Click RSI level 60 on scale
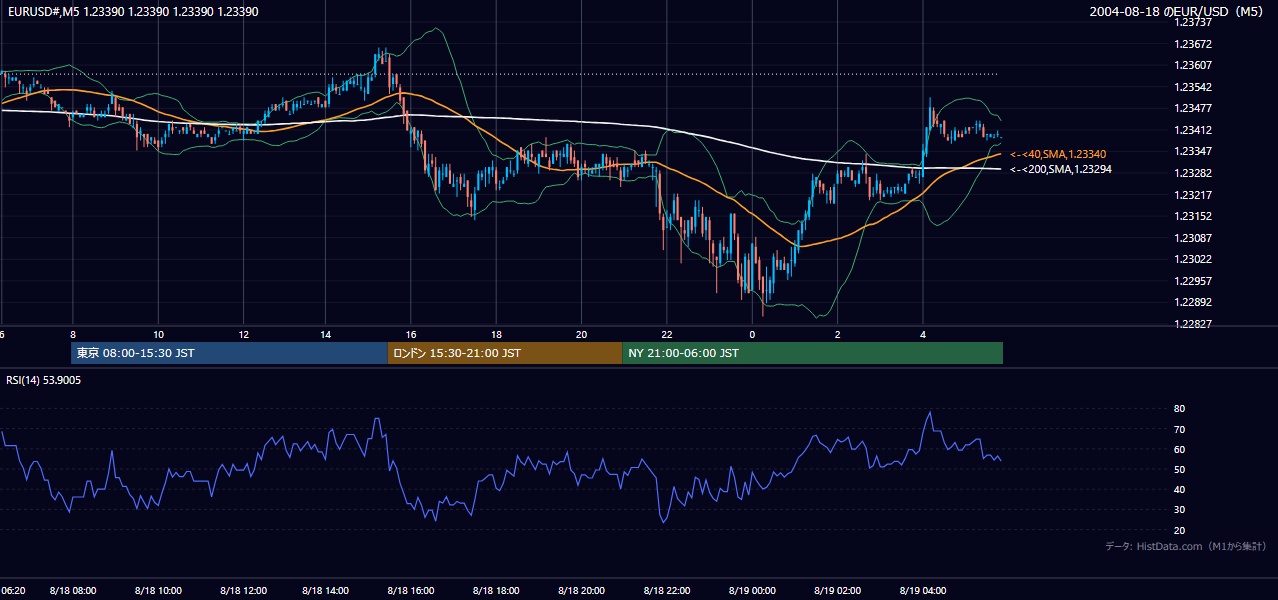 1179,449
